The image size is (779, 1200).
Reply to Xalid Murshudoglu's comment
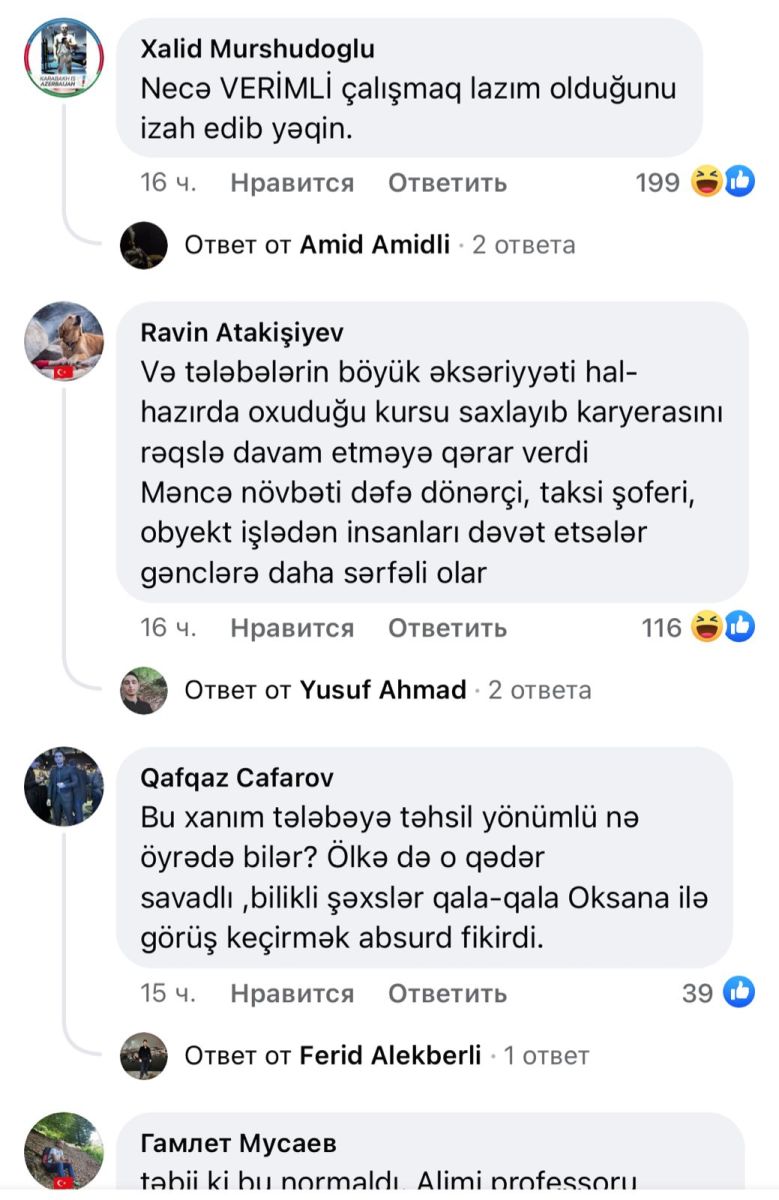447,183
